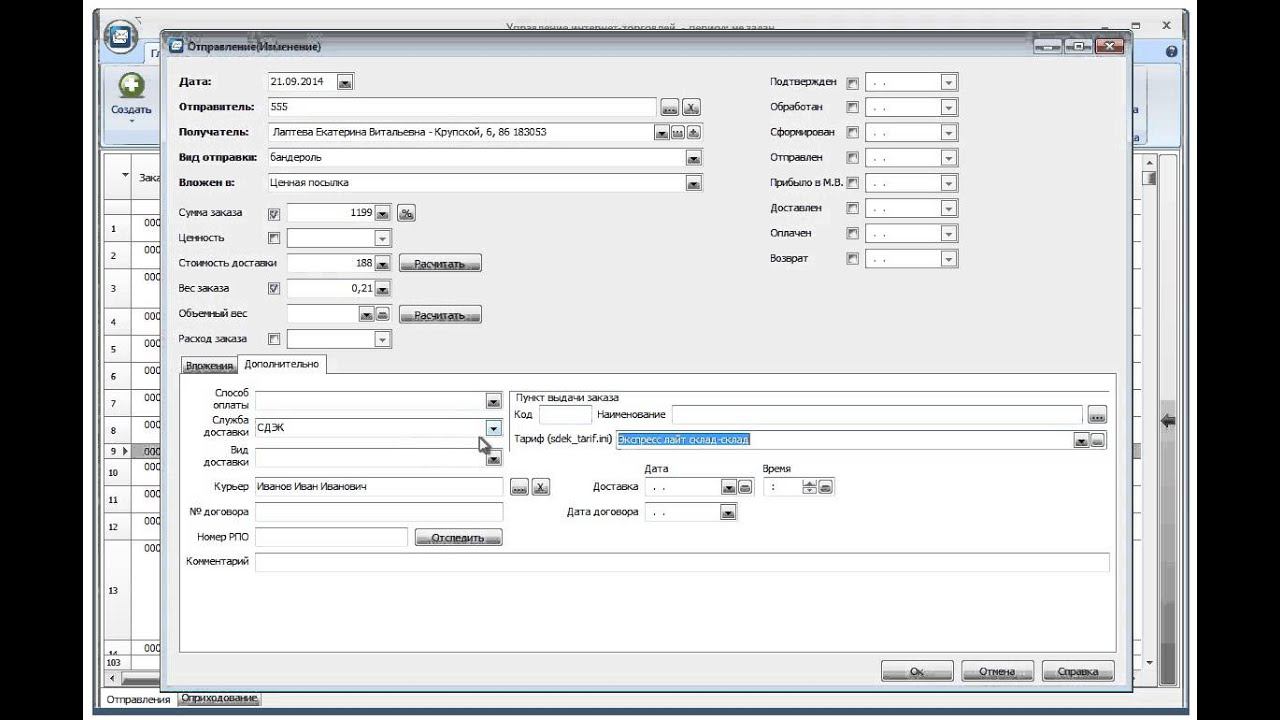
Task: Check the Обработан status checkbox
Action: click(852, 107)
